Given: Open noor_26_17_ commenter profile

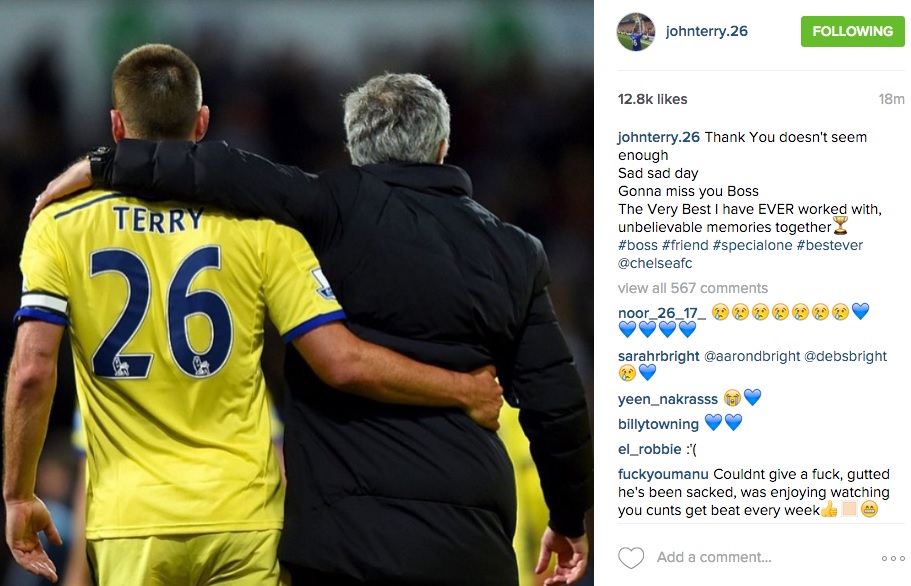Looking at the screenshot, I should (x=662, y=313).
